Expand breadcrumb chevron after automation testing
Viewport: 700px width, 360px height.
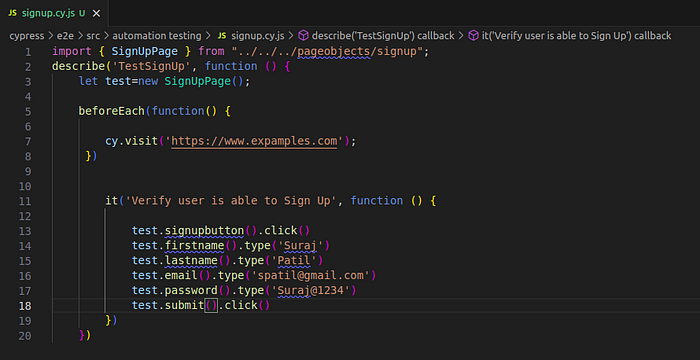point(208,36)
